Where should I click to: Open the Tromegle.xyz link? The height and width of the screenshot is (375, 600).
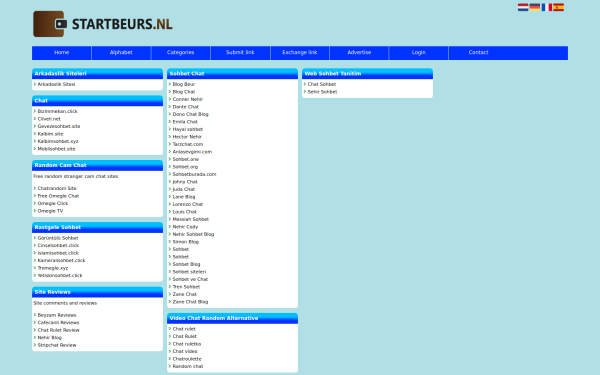(x=53, y=268)
